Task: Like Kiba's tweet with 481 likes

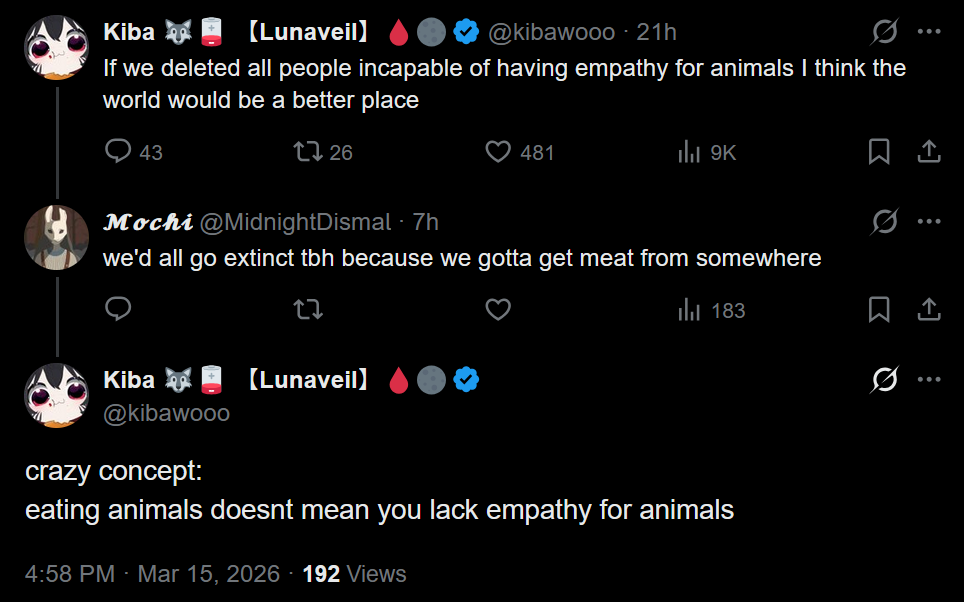Action: (x=498, y=152)
